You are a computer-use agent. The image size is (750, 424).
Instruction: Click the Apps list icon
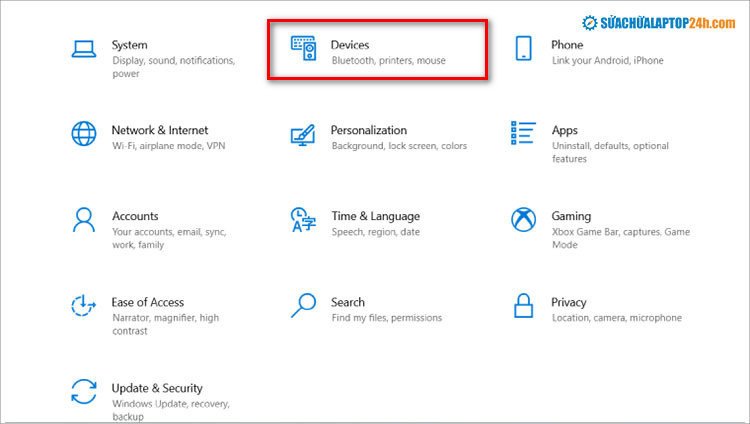click(x=523, y=134)
